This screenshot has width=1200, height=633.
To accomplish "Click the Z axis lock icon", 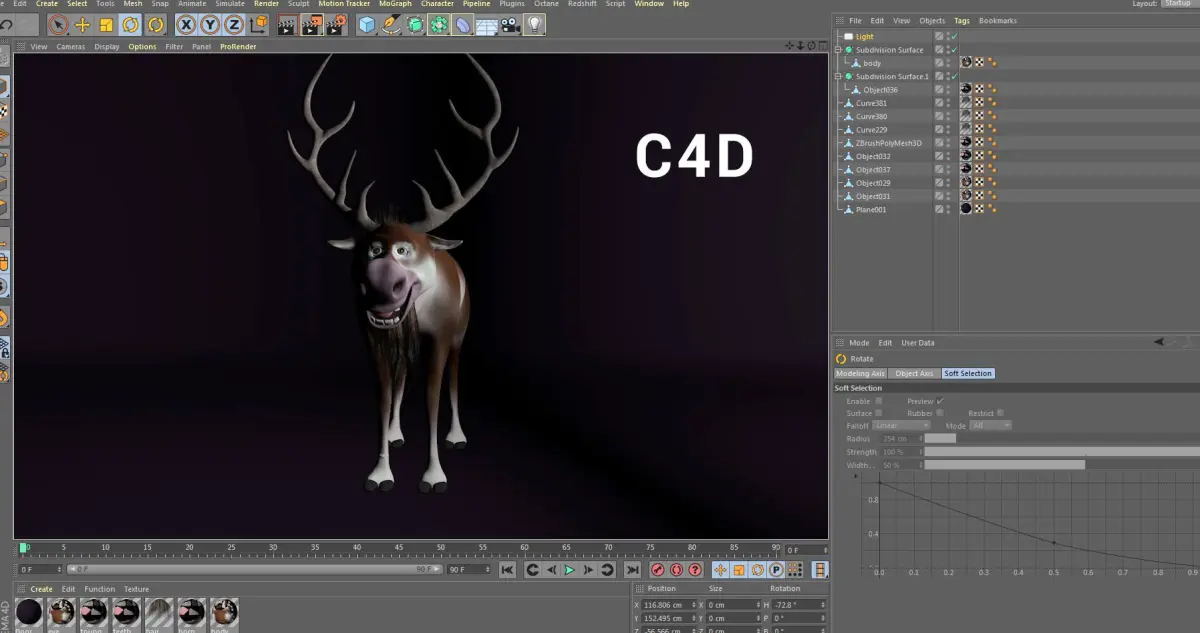I will point(234,25).
